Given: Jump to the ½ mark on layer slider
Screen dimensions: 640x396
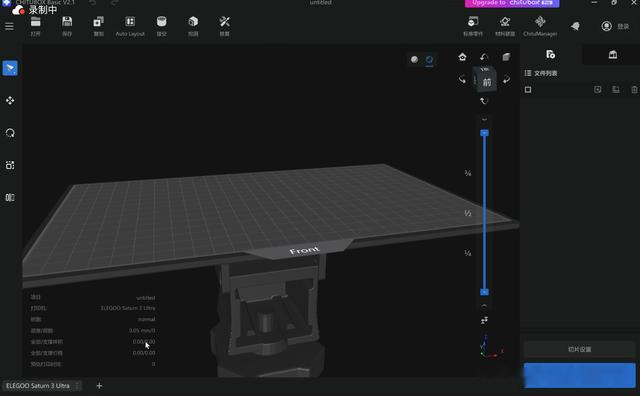Looking at the screenshot, I should [468, 213].
